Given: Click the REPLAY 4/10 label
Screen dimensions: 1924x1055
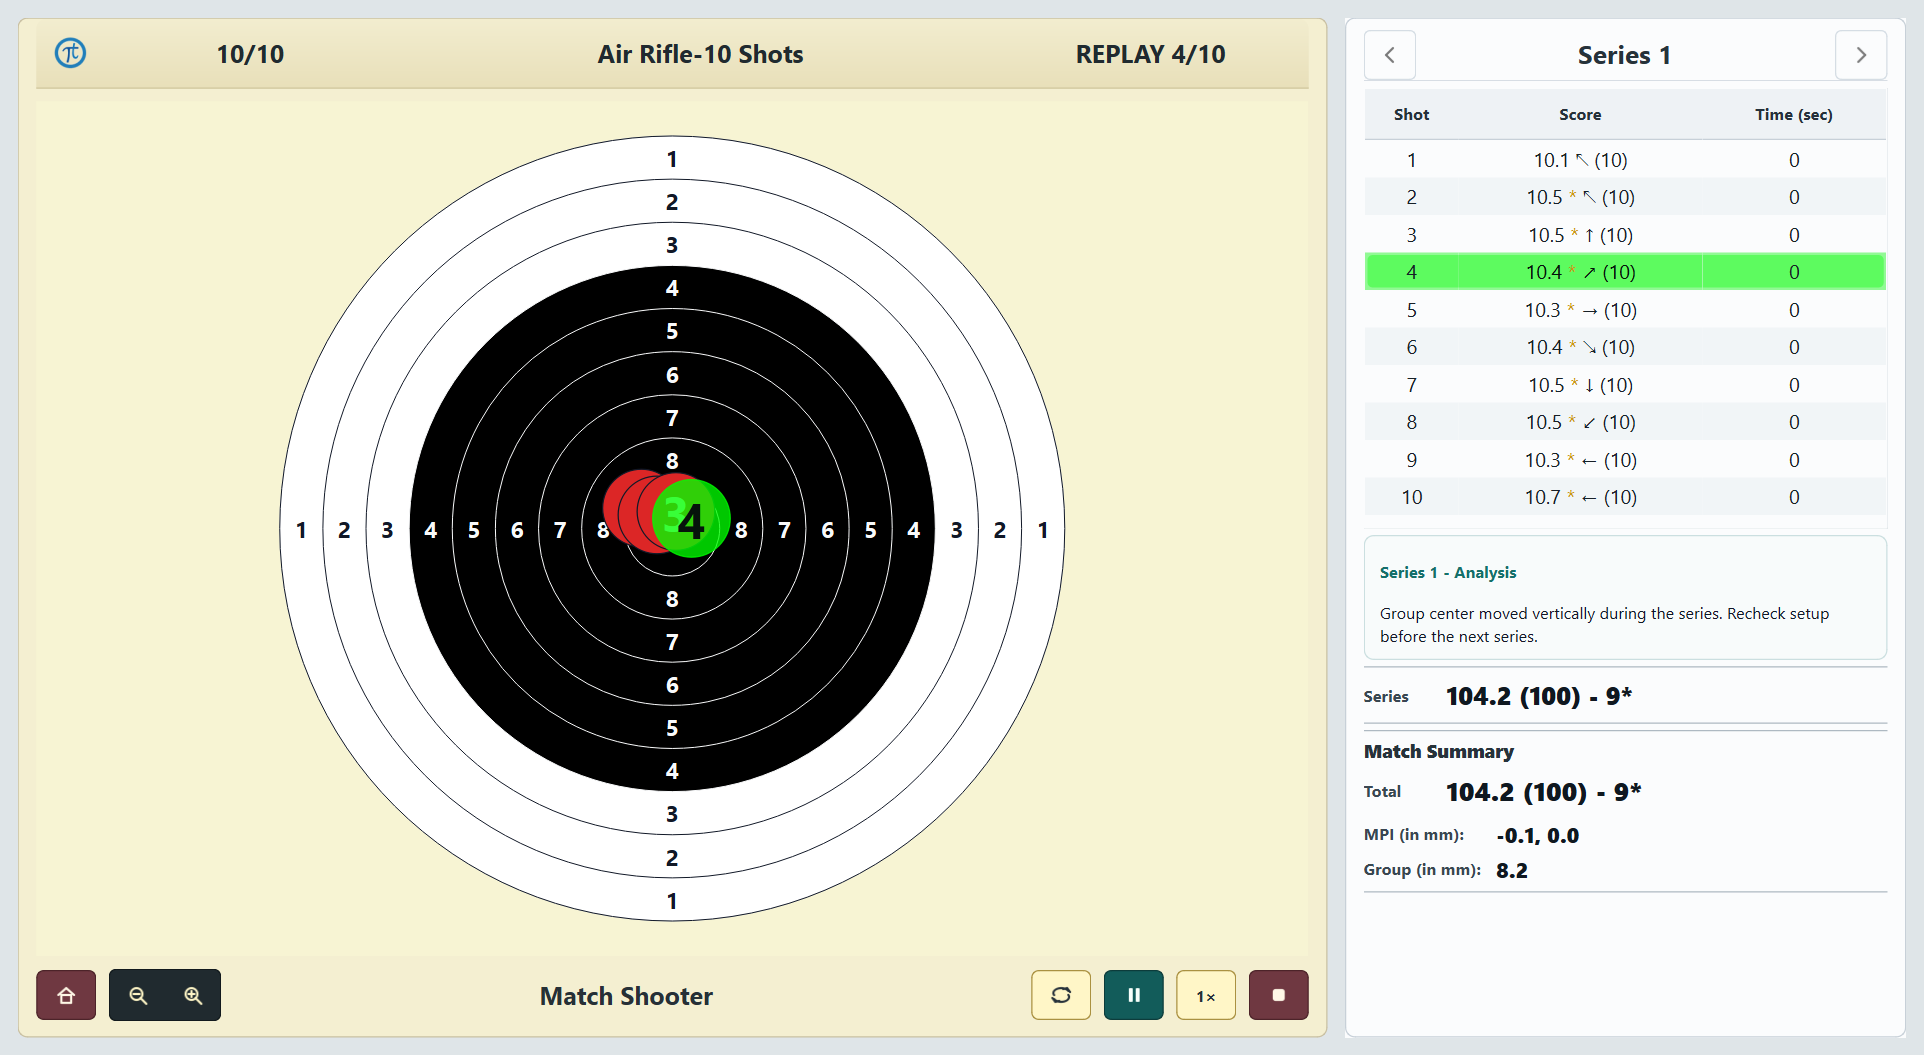Looking at the screenshot, I should [1150, 54].
